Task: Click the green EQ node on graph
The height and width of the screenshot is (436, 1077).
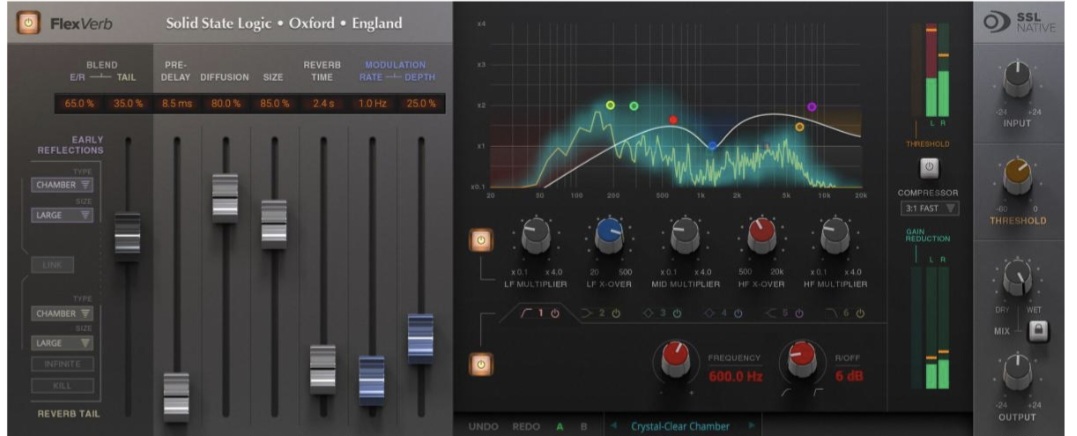Action: (x=634, y=106)
